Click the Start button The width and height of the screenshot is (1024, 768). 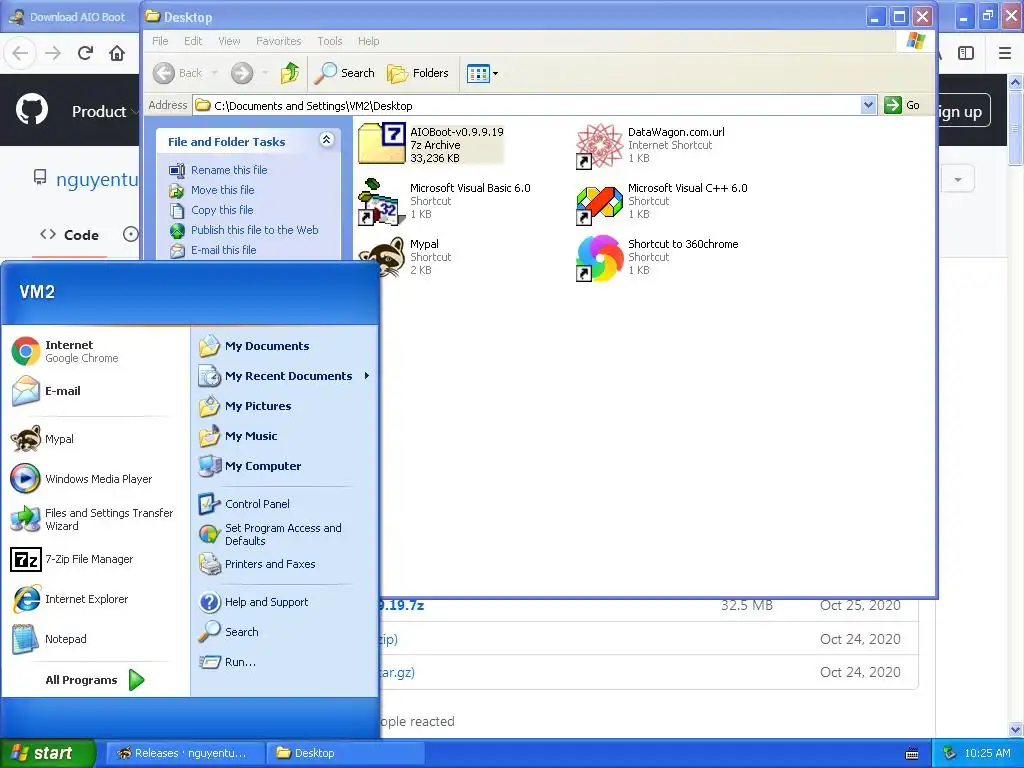pos(48,753)
